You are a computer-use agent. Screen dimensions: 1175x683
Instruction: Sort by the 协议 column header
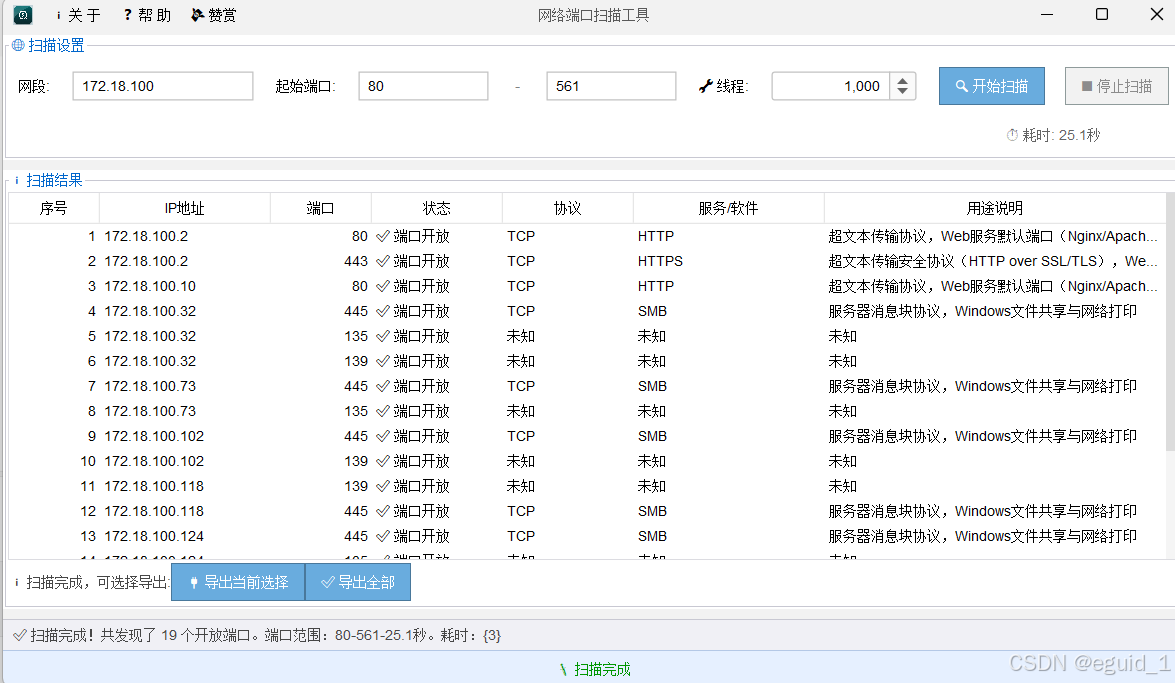click(568, 208)
